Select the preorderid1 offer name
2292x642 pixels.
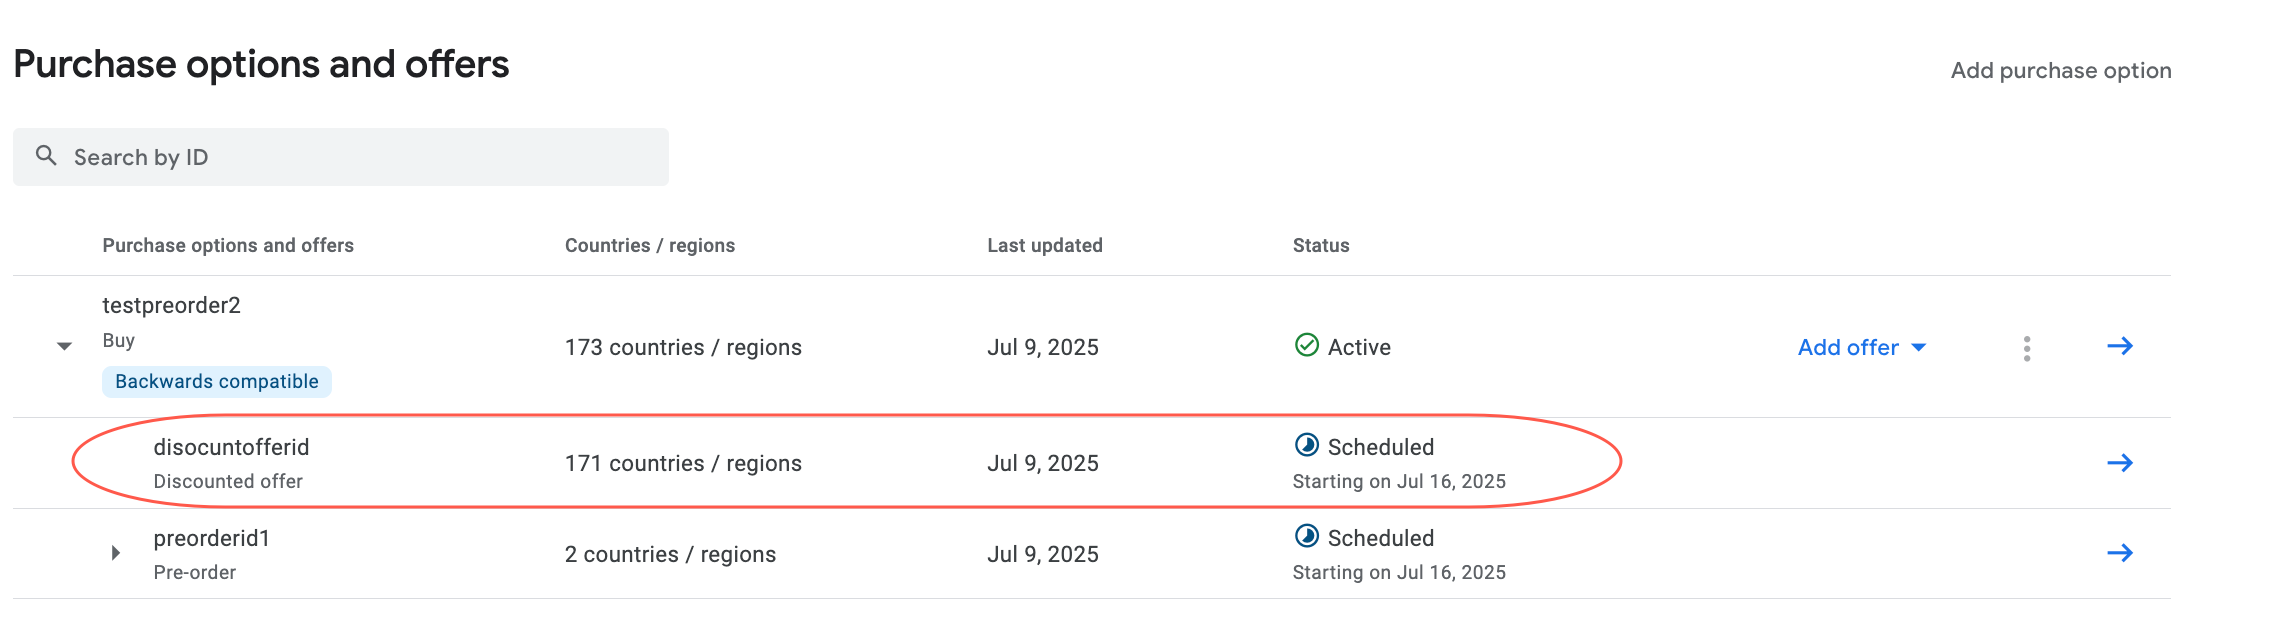[212, 538]
